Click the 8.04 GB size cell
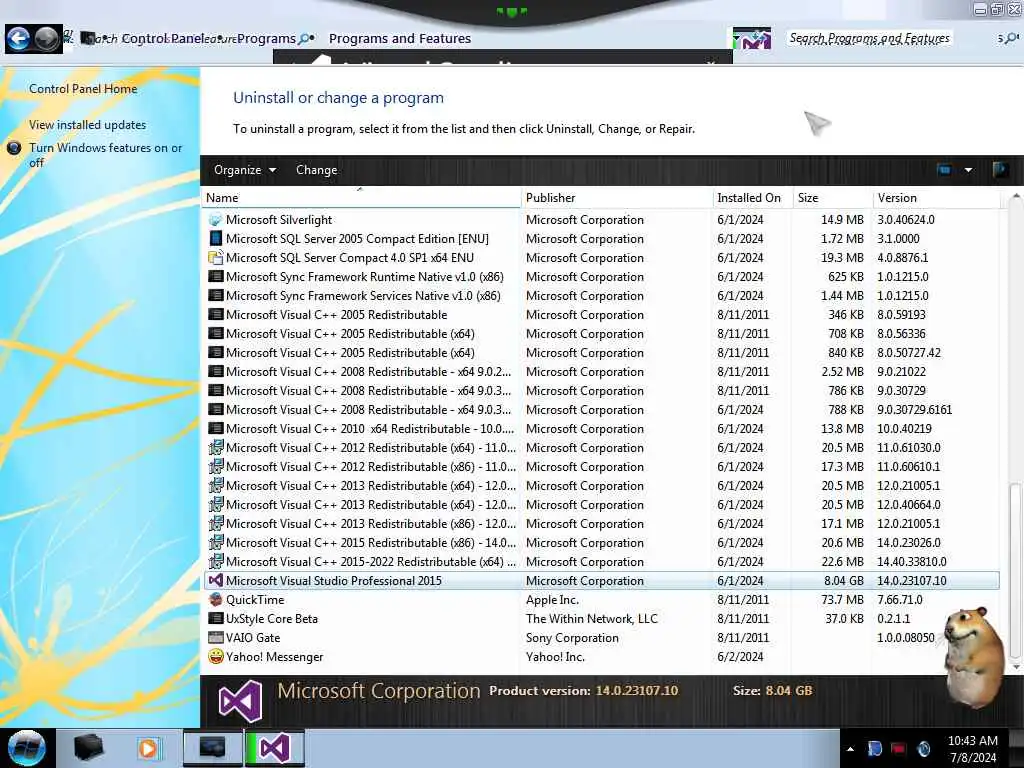 (844, 581)
